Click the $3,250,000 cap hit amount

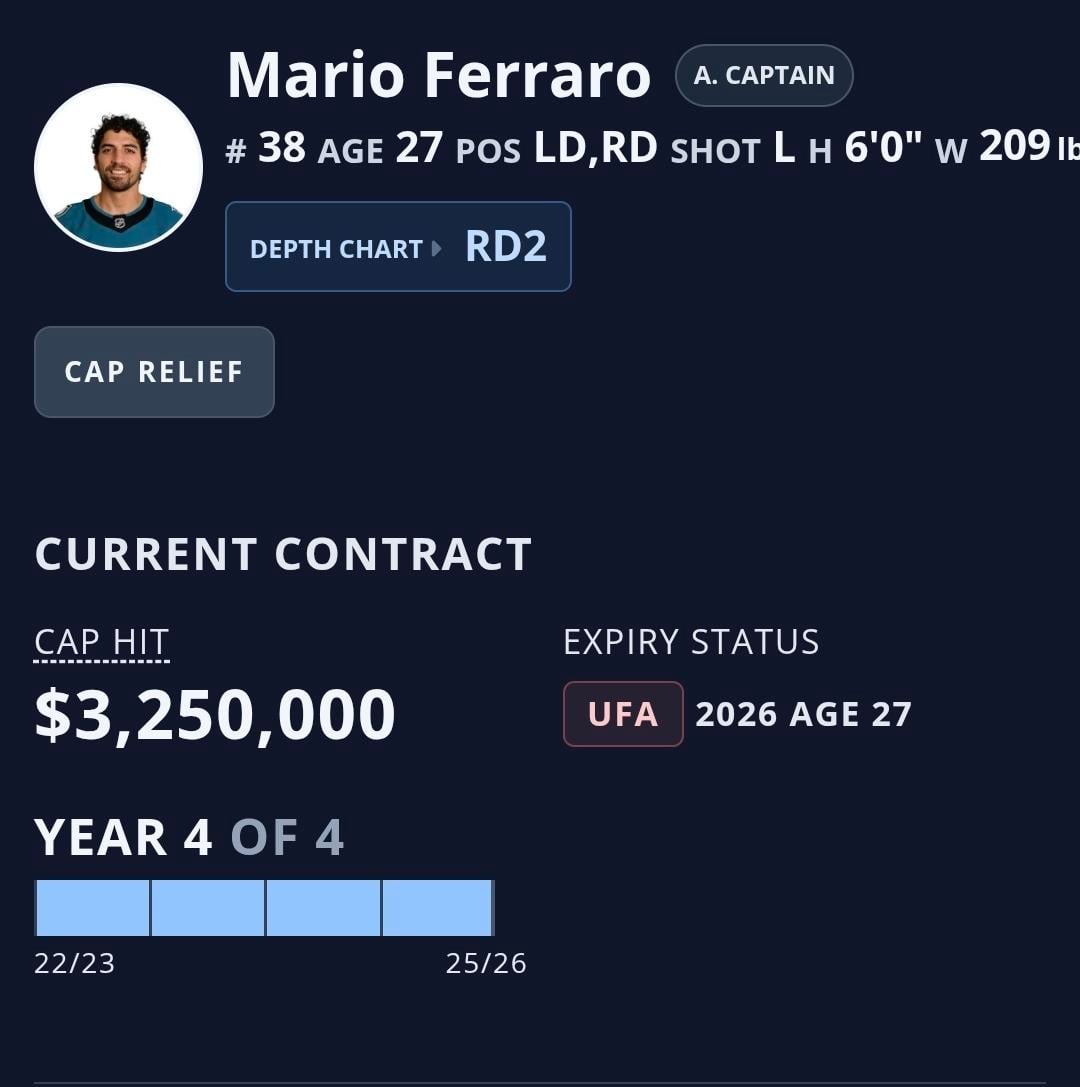[215, 715]
